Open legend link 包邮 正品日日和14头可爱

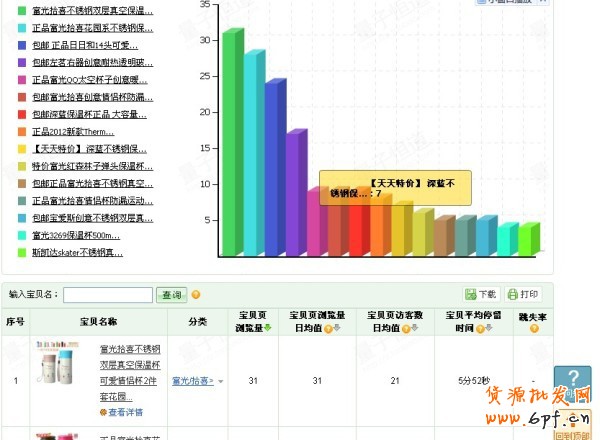(x=85, y=45)
